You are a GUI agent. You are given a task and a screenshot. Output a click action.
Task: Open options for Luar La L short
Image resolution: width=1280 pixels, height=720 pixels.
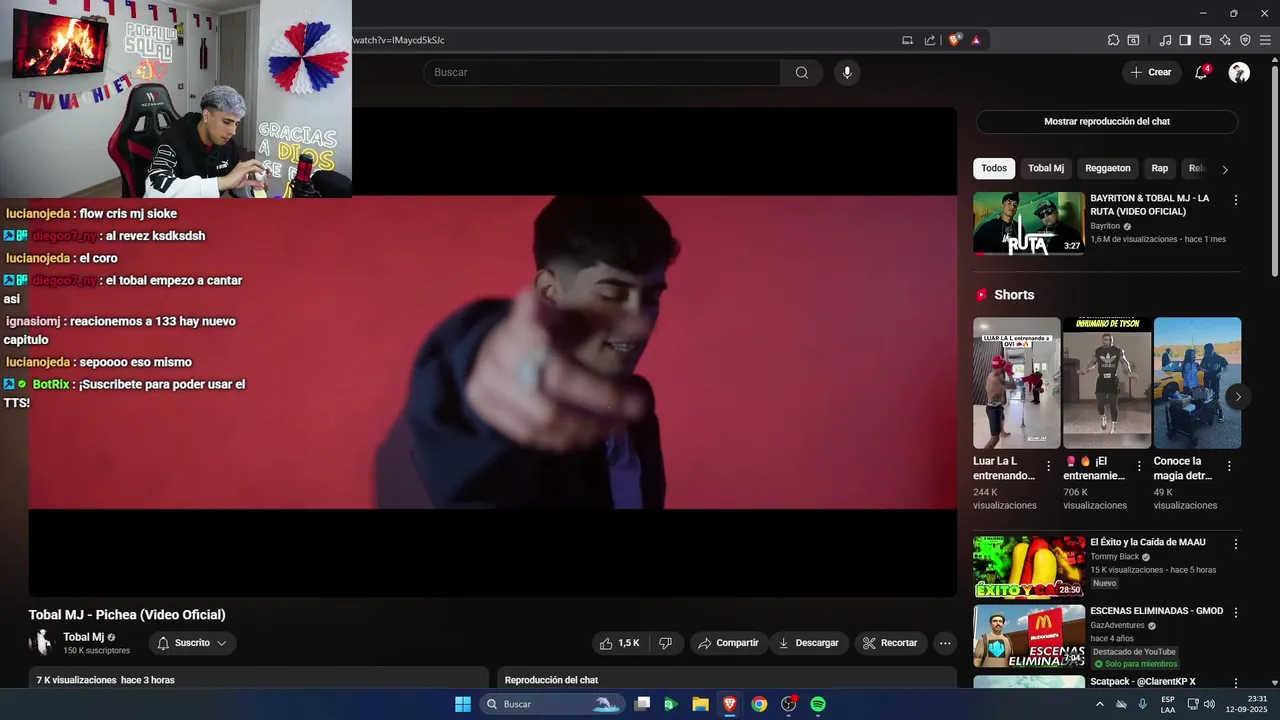coord(1048,466)
